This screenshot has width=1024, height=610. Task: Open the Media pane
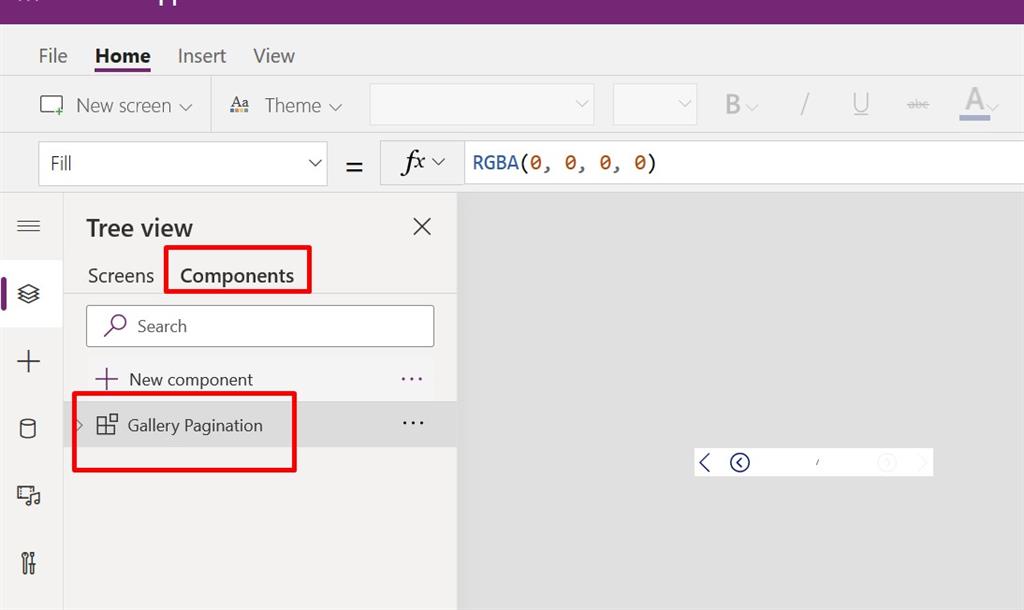point(30,496)
